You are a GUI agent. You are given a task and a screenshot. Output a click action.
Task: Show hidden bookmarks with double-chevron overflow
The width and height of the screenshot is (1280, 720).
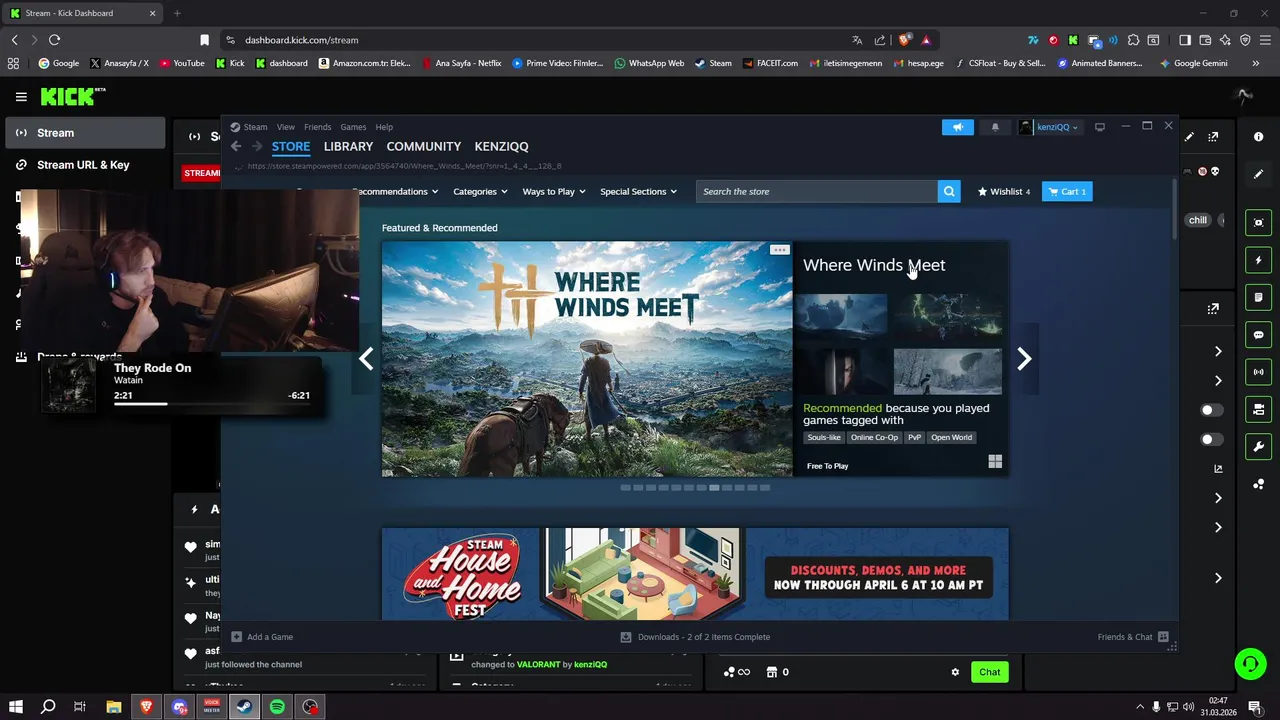pos(1256,63)
